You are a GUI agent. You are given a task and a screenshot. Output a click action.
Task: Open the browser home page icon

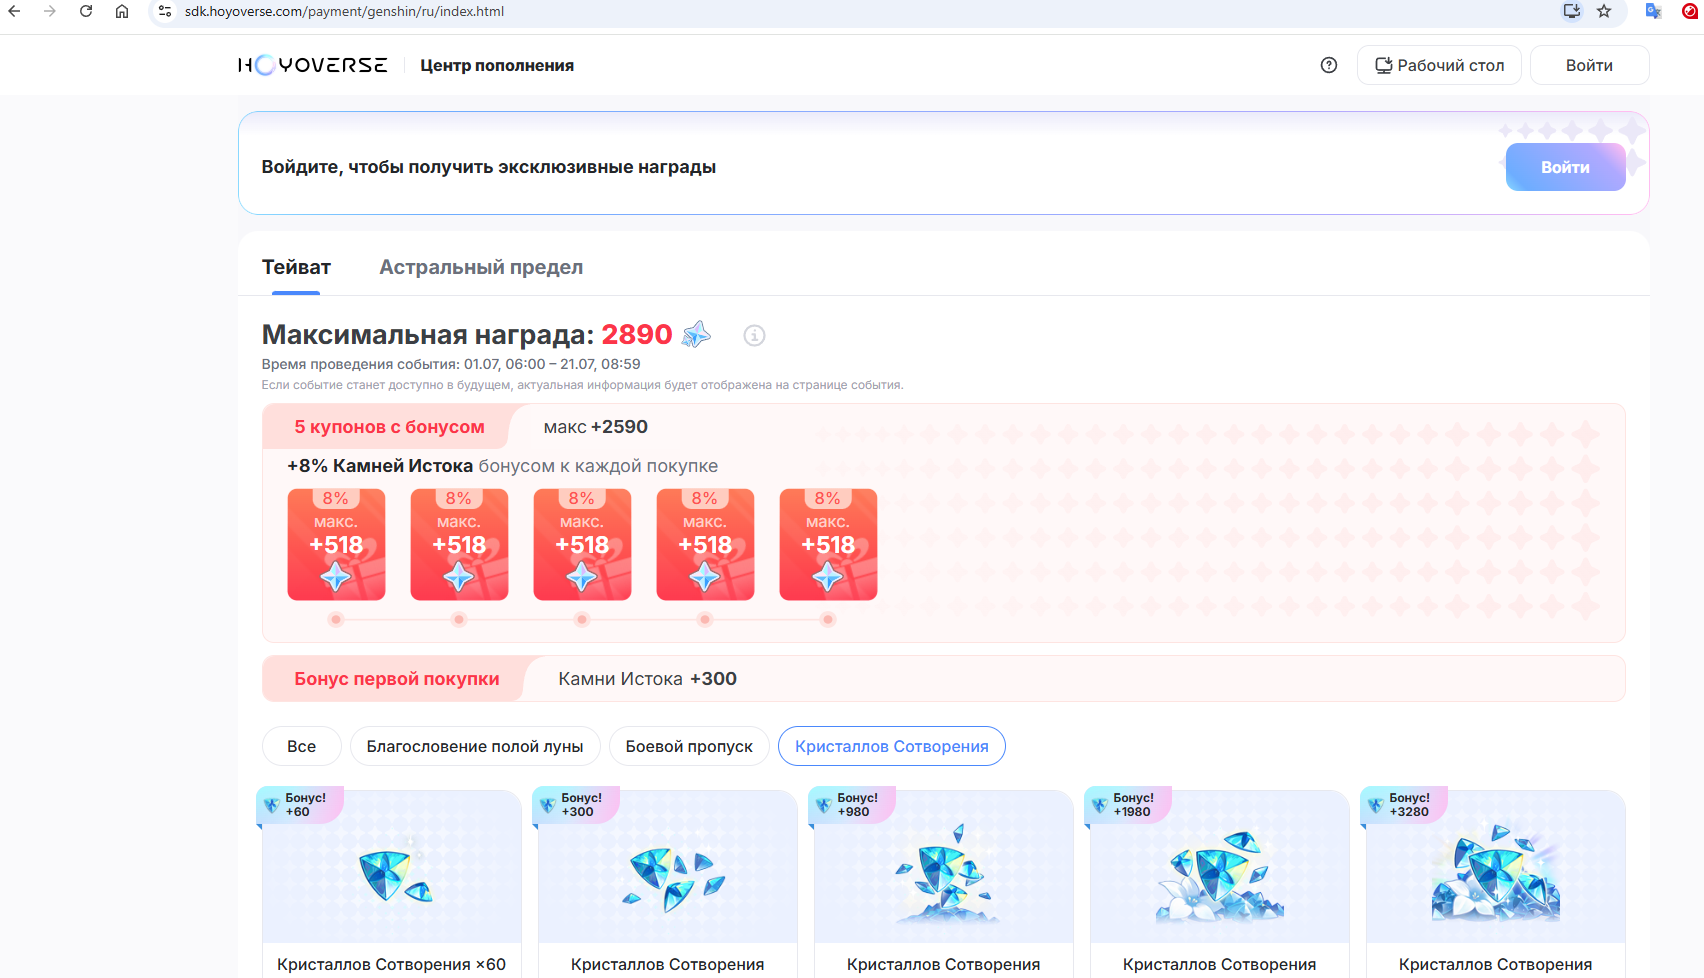[122, 11]
